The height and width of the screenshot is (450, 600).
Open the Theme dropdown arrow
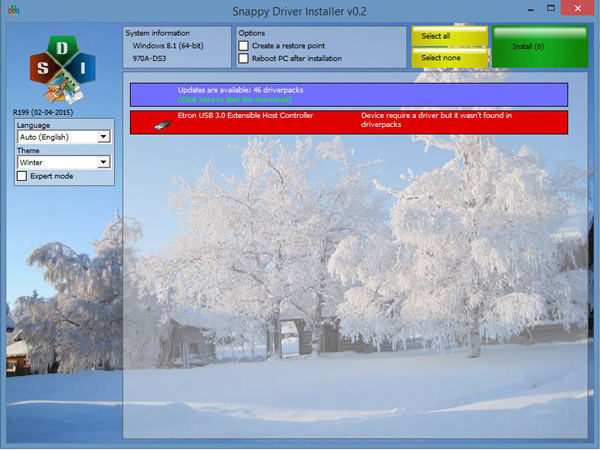[103, 162]
